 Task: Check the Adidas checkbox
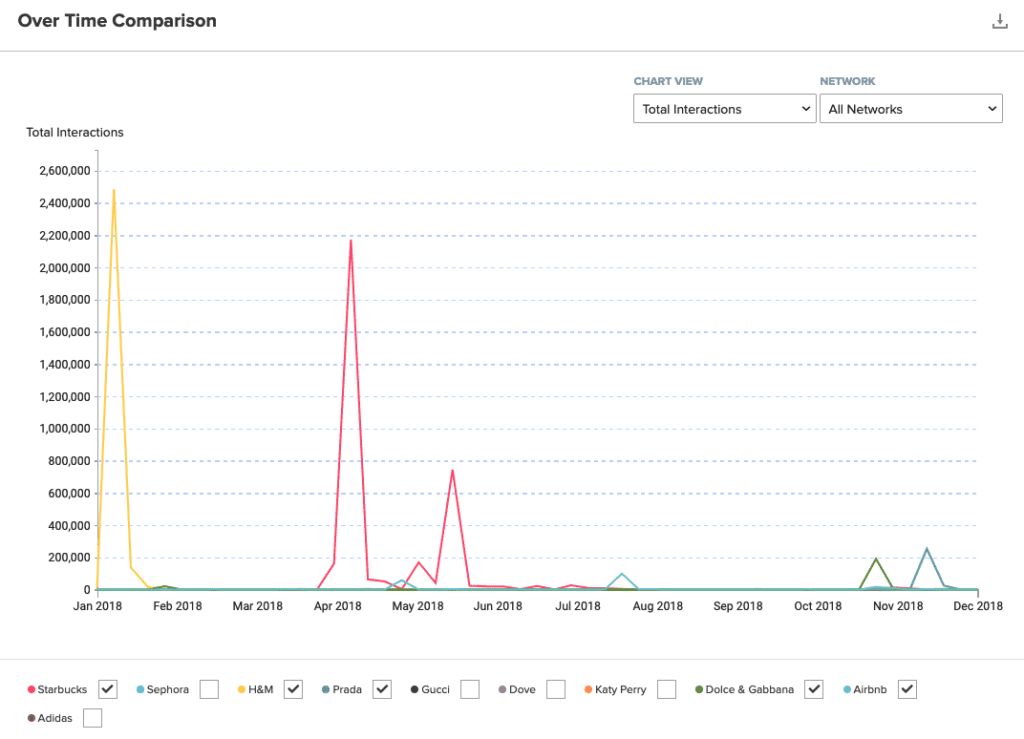92,718
